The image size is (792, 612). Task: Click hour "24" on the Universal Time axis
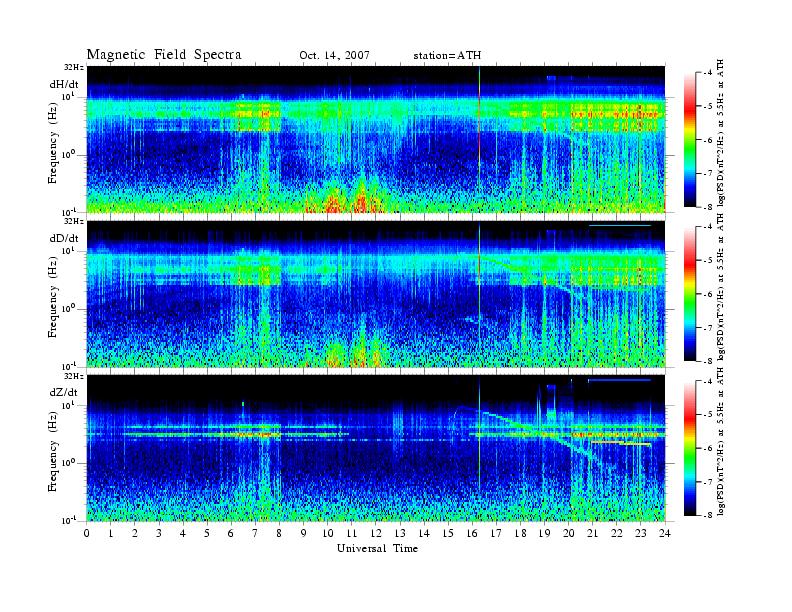(665, 533)
